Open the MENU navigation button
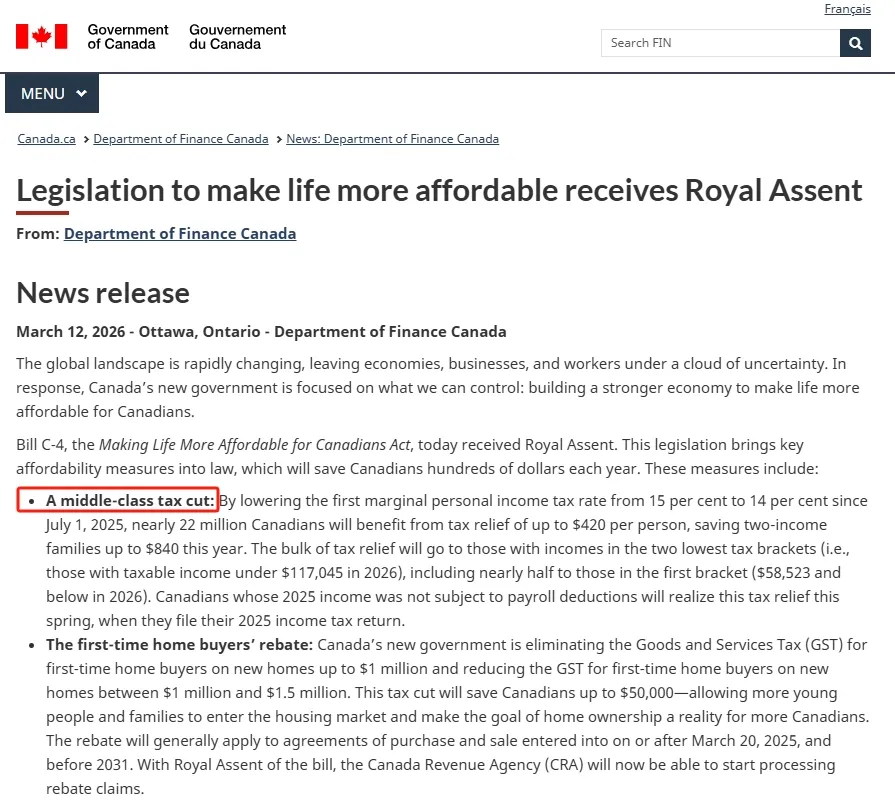Screen dimensions: 895x801 [x=52, y=94]
